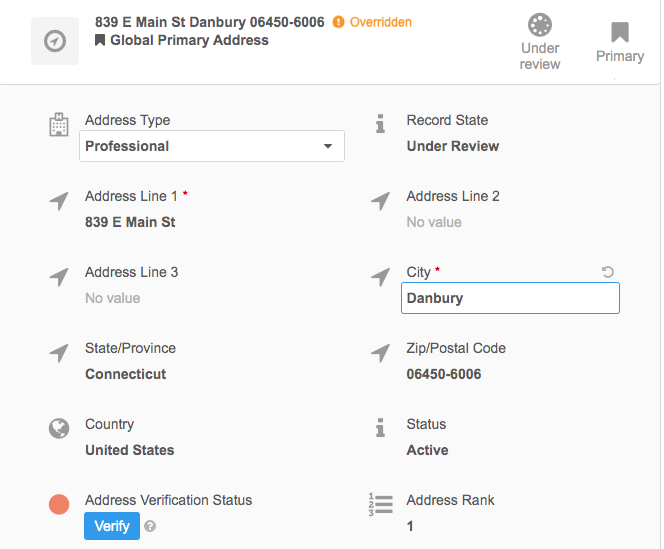Open the Address Type dropdown
664x549 pixels.
[x=212, y=146]
